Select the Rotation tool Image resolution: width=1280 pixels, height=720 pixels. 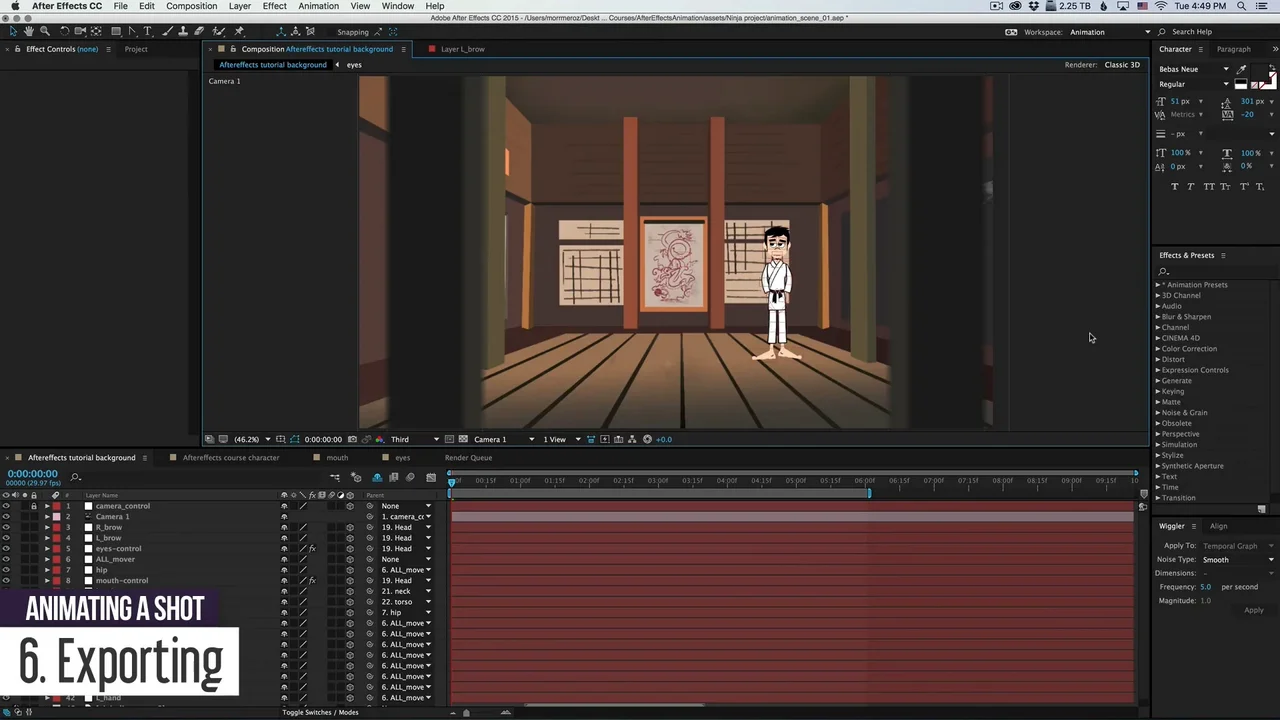pyautogui.click(x=65, y=32)
